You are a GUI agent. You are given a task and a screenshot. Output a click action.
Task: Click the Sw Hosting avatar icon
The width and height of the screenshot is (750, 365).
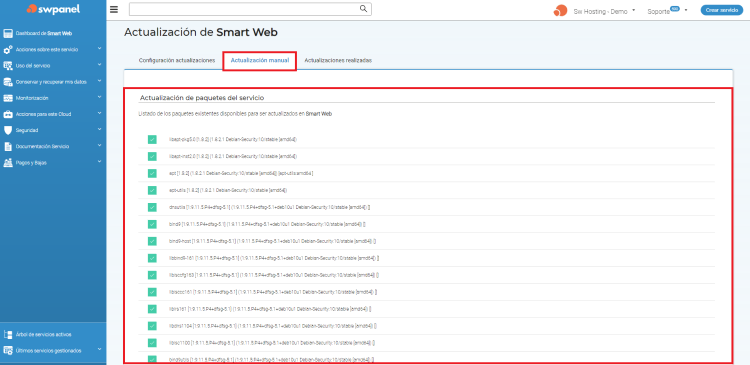pos(560,11)
